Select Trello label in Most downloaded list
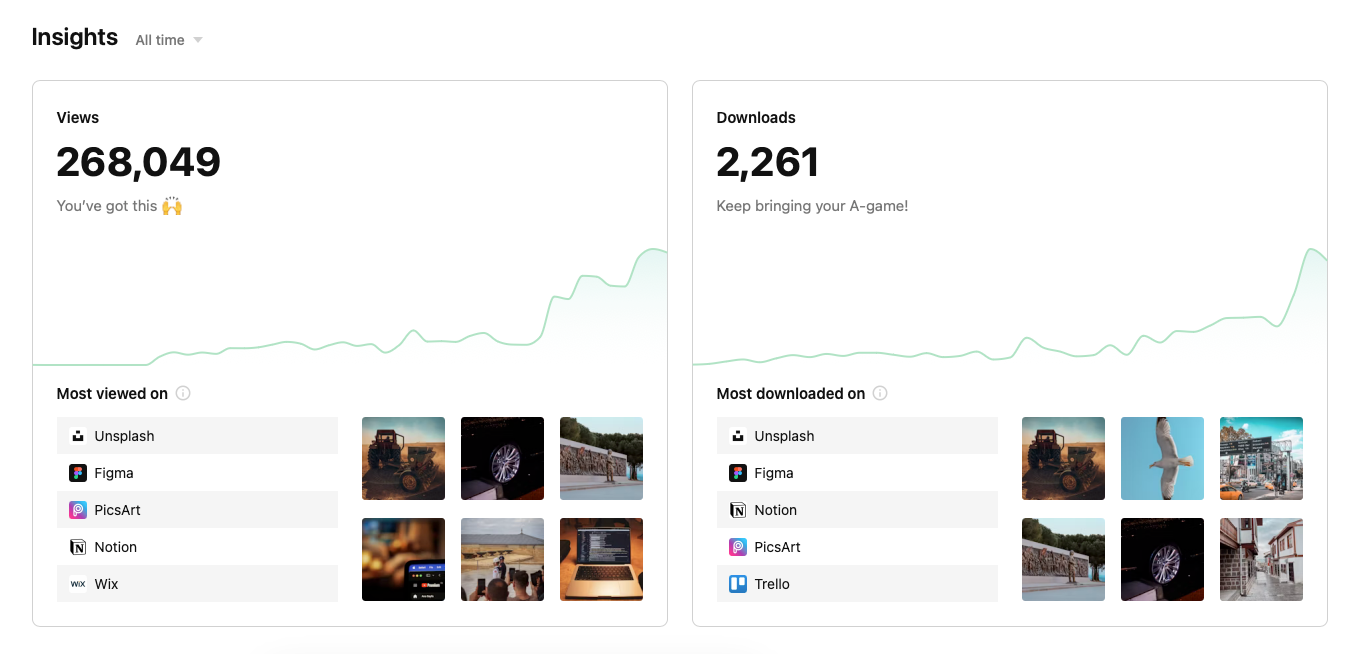The width and height of the screenshot is (1367, 654). [x=772, y=584]
